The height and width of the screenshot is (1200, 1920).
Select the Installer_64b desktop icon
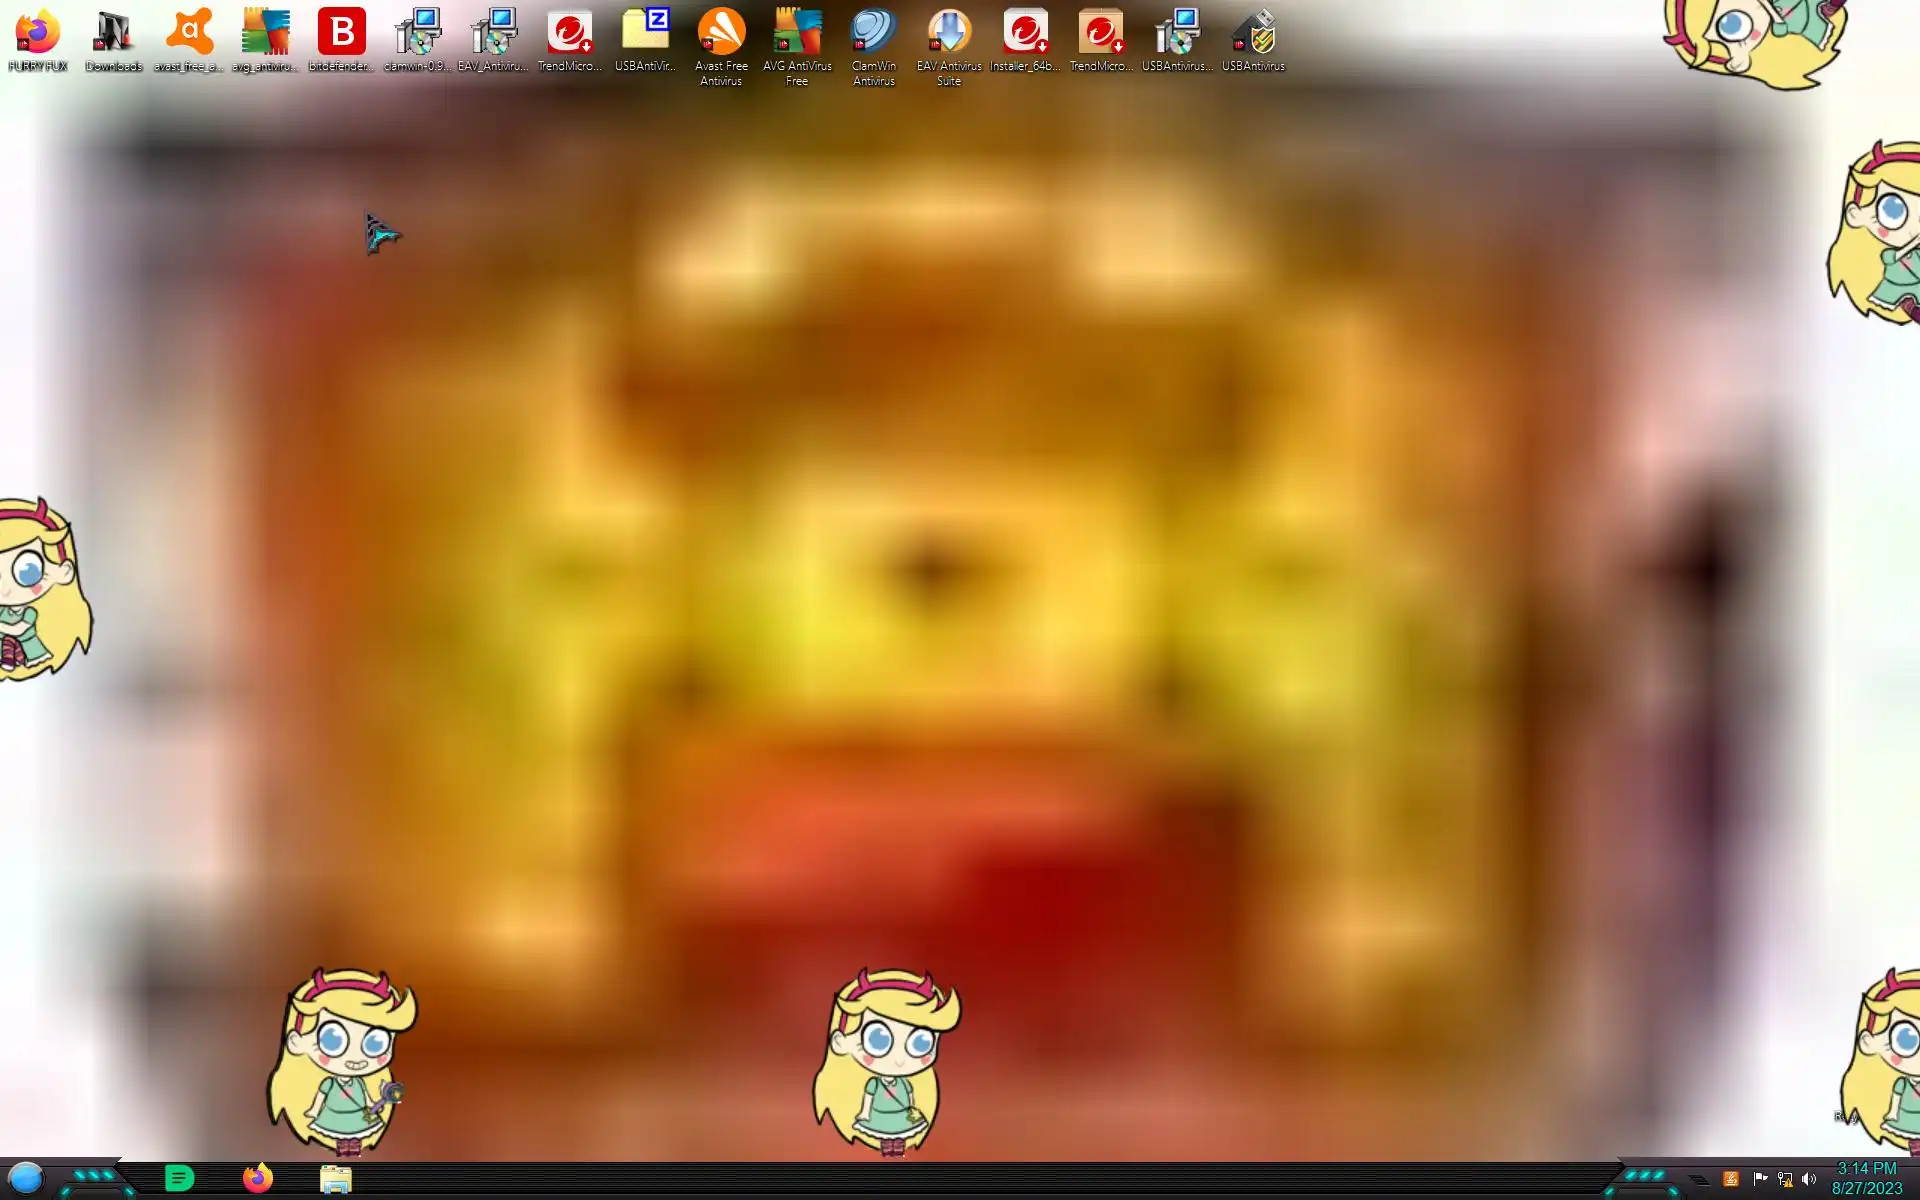tap(1025, 36)
